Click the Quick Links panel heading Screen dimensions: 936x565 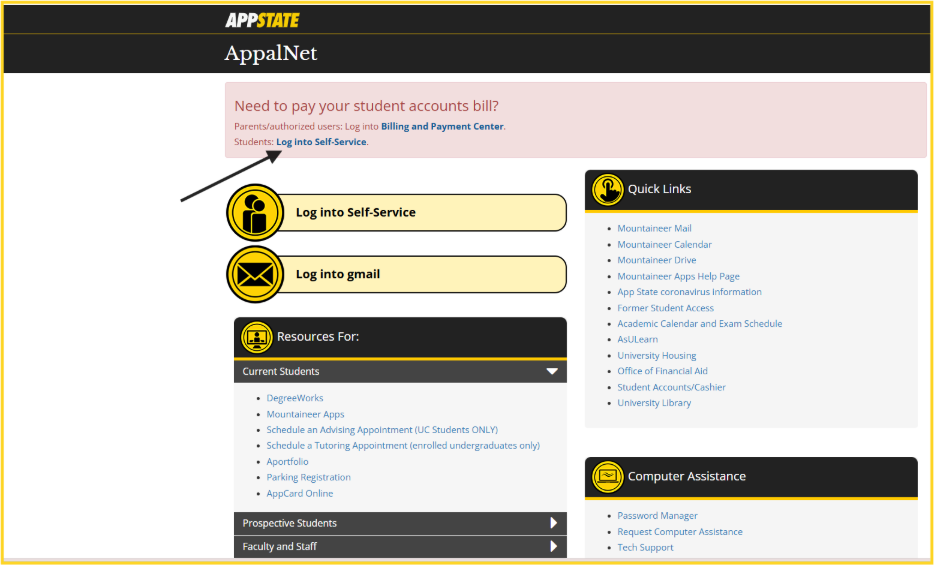[x=660, y=189]
